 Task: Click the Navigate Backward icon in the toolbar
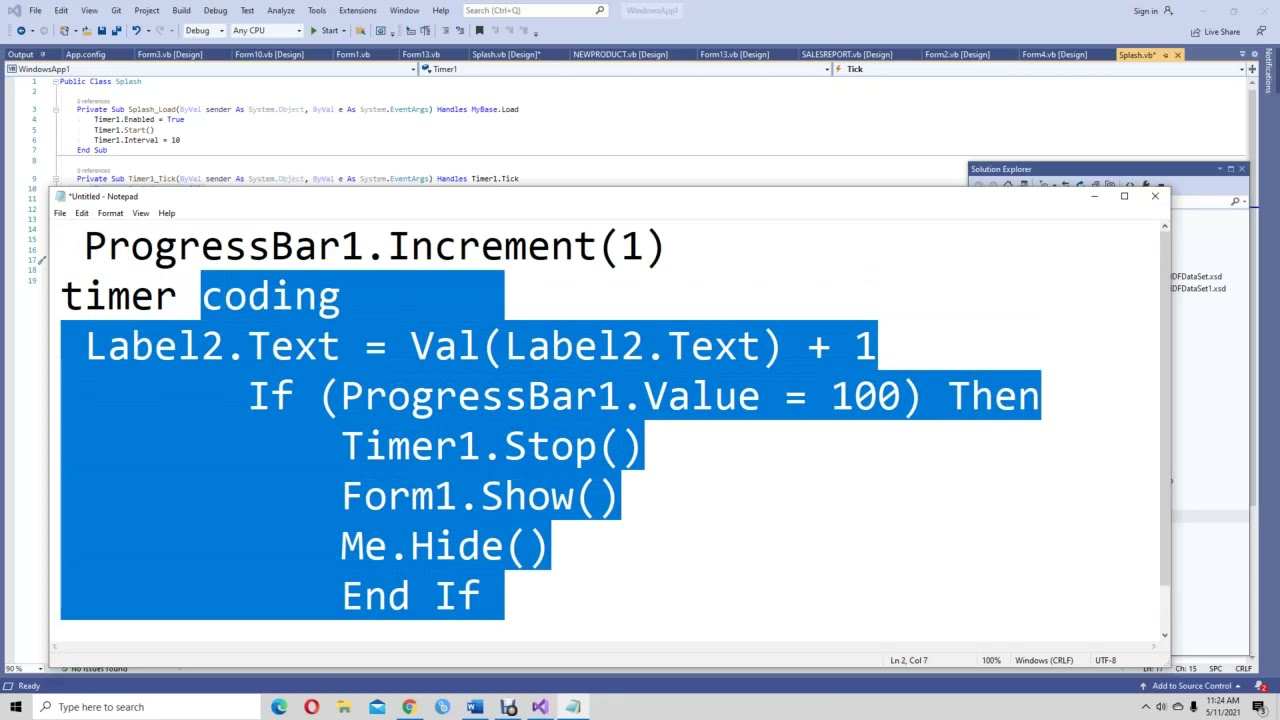21,31
